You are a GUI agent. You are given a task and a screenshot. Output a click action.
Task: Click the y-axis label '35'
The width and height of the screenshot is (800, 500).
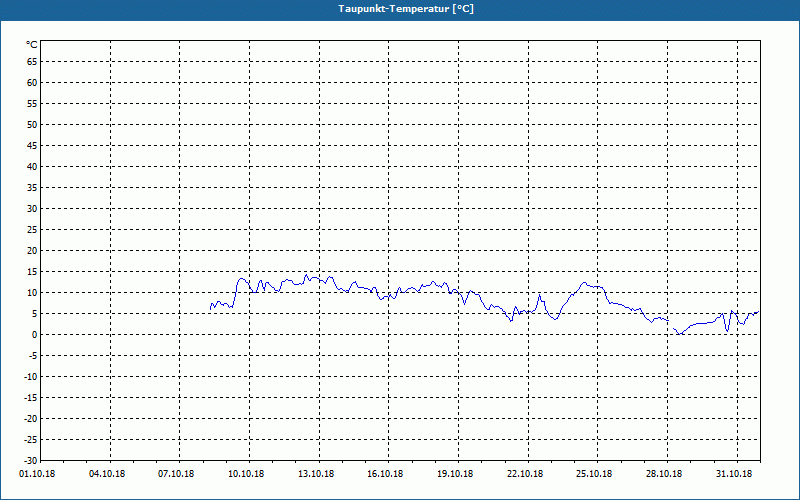(32, 188)
